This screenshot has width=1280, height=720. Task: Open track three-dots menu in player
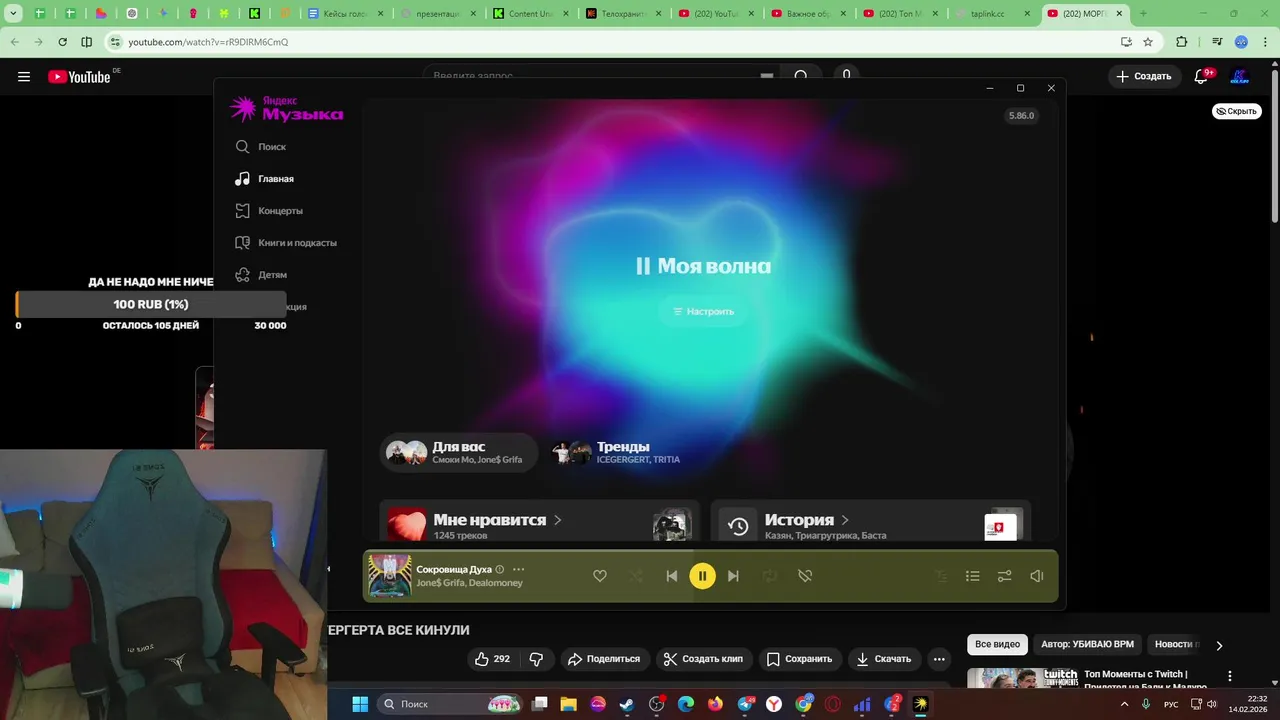point(518,569)
